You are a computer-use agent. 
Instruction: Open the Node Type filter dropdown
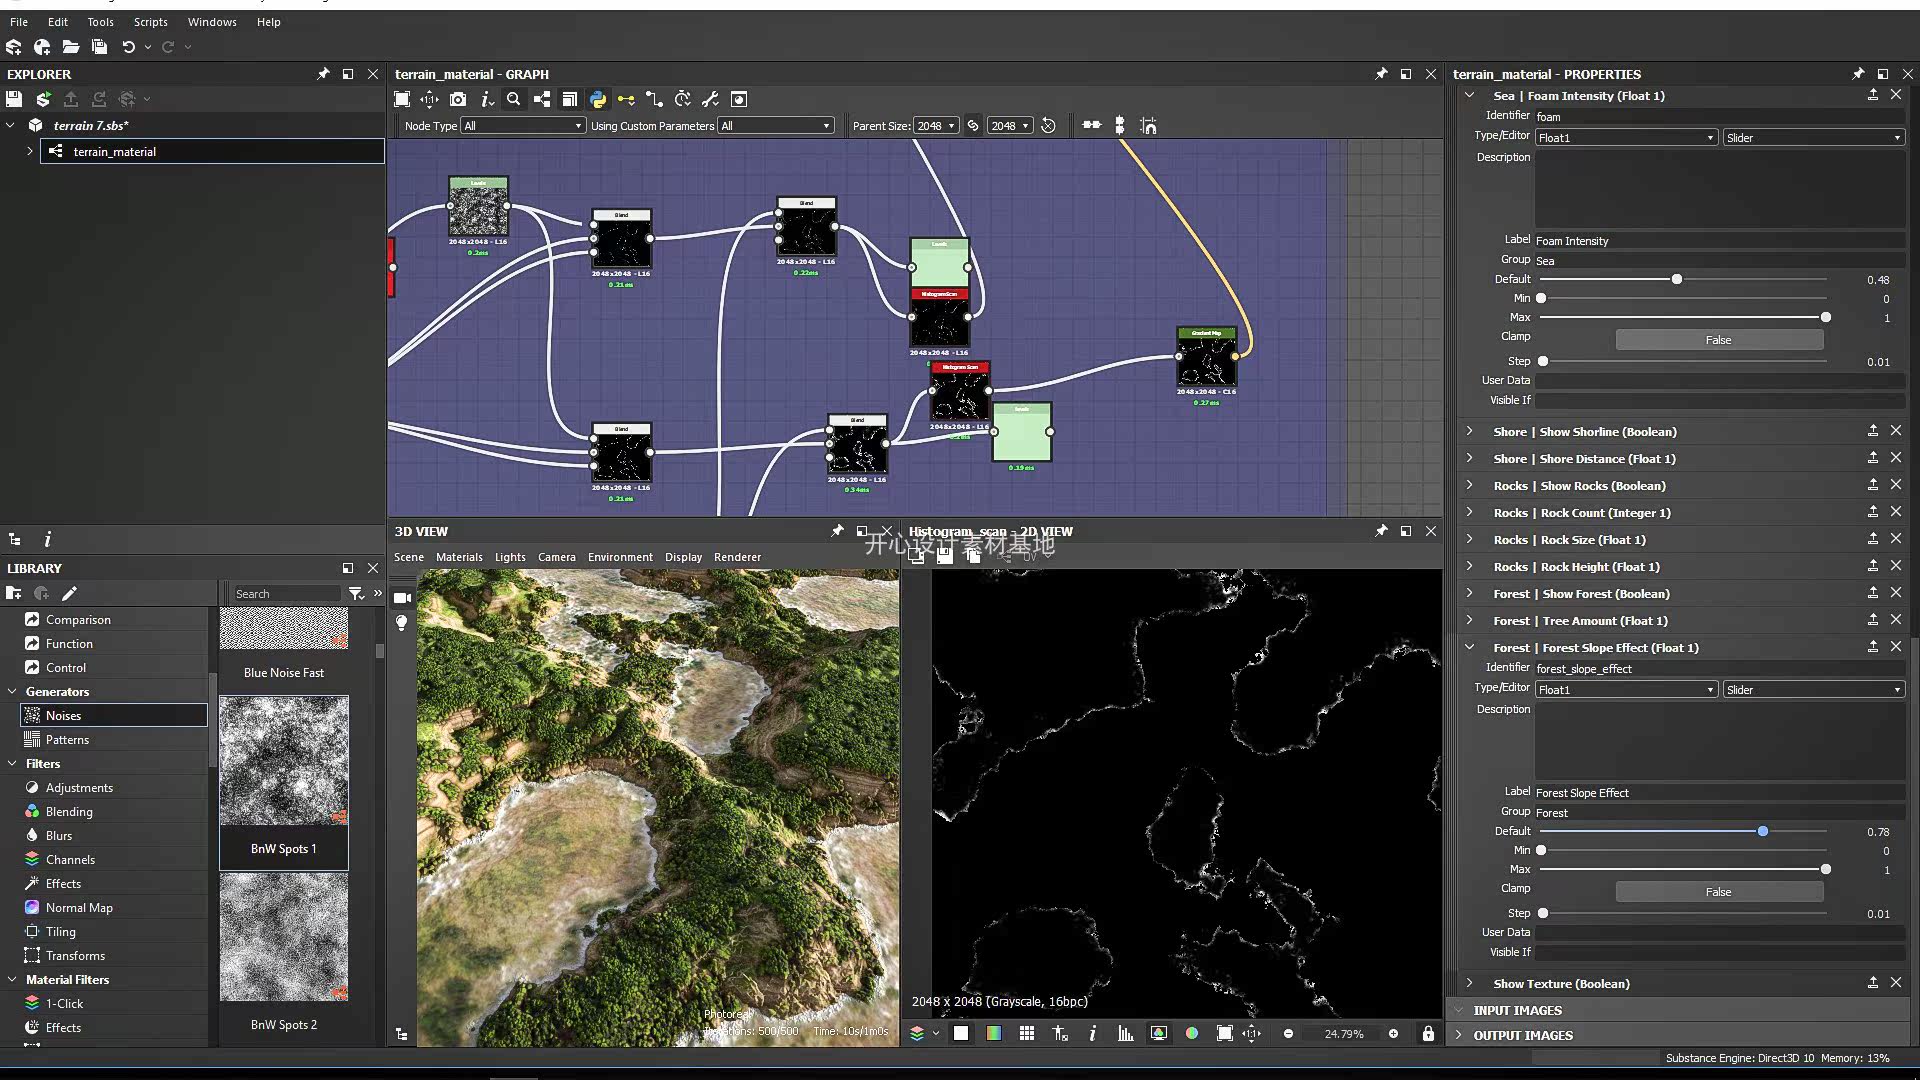click(522, 126)
